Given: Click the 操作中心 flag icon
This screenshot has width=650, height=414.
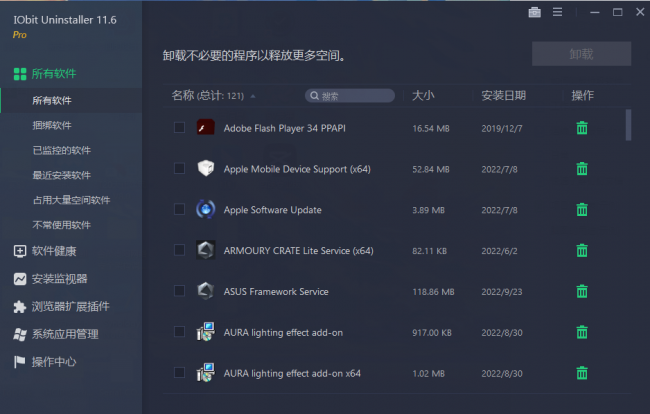Looking at the screenshot, I should click(19, 362).
